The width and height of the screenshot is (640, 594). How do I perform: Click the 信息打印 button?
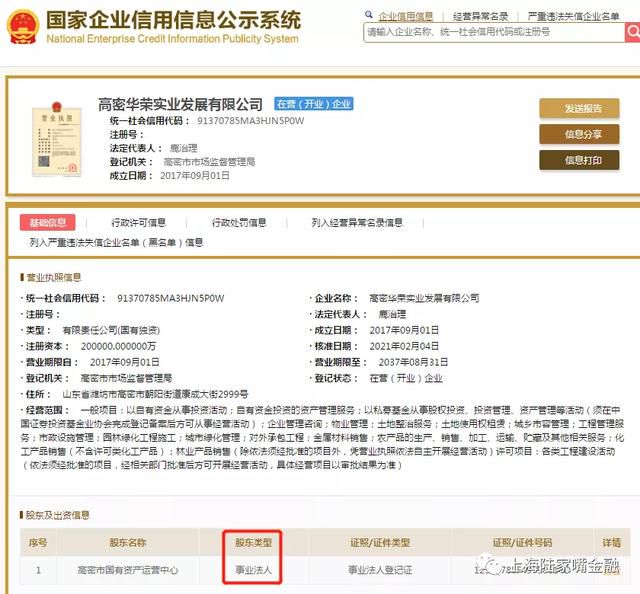[579, 160]
